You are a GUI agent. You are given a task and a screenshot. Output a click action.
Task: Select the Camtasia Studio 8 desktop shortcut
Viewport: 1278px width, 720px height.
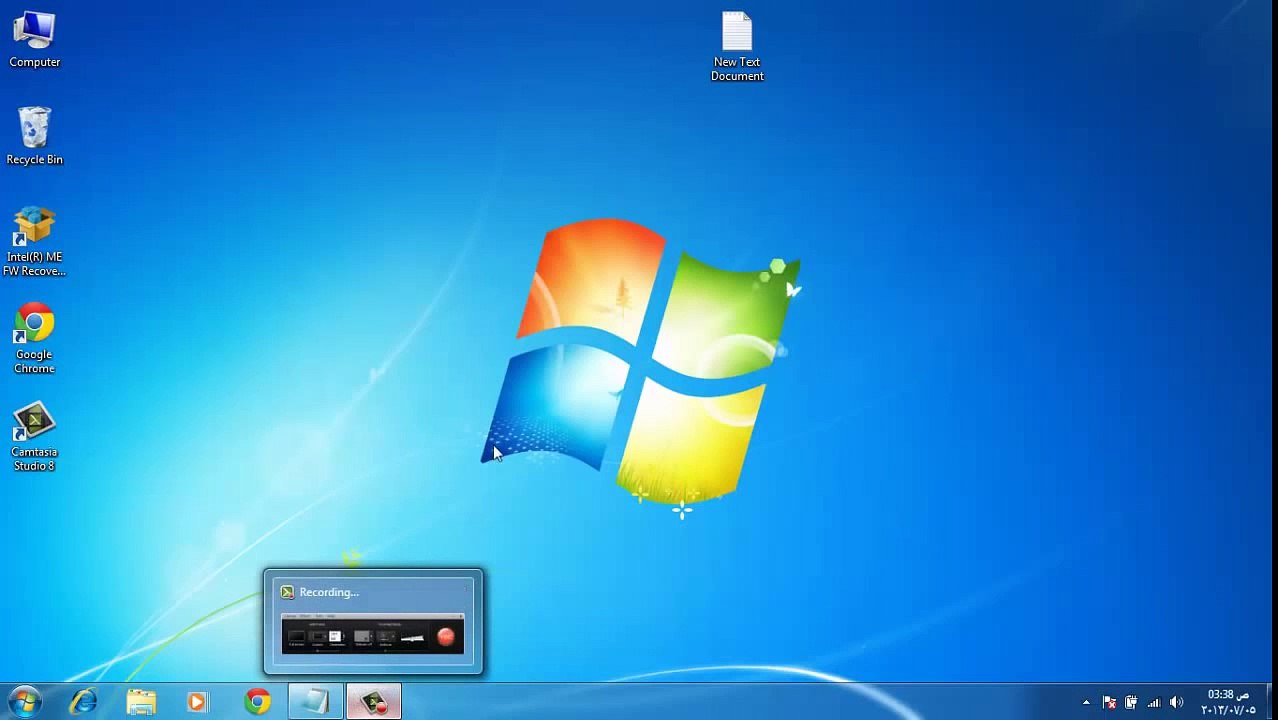point(34,437)
